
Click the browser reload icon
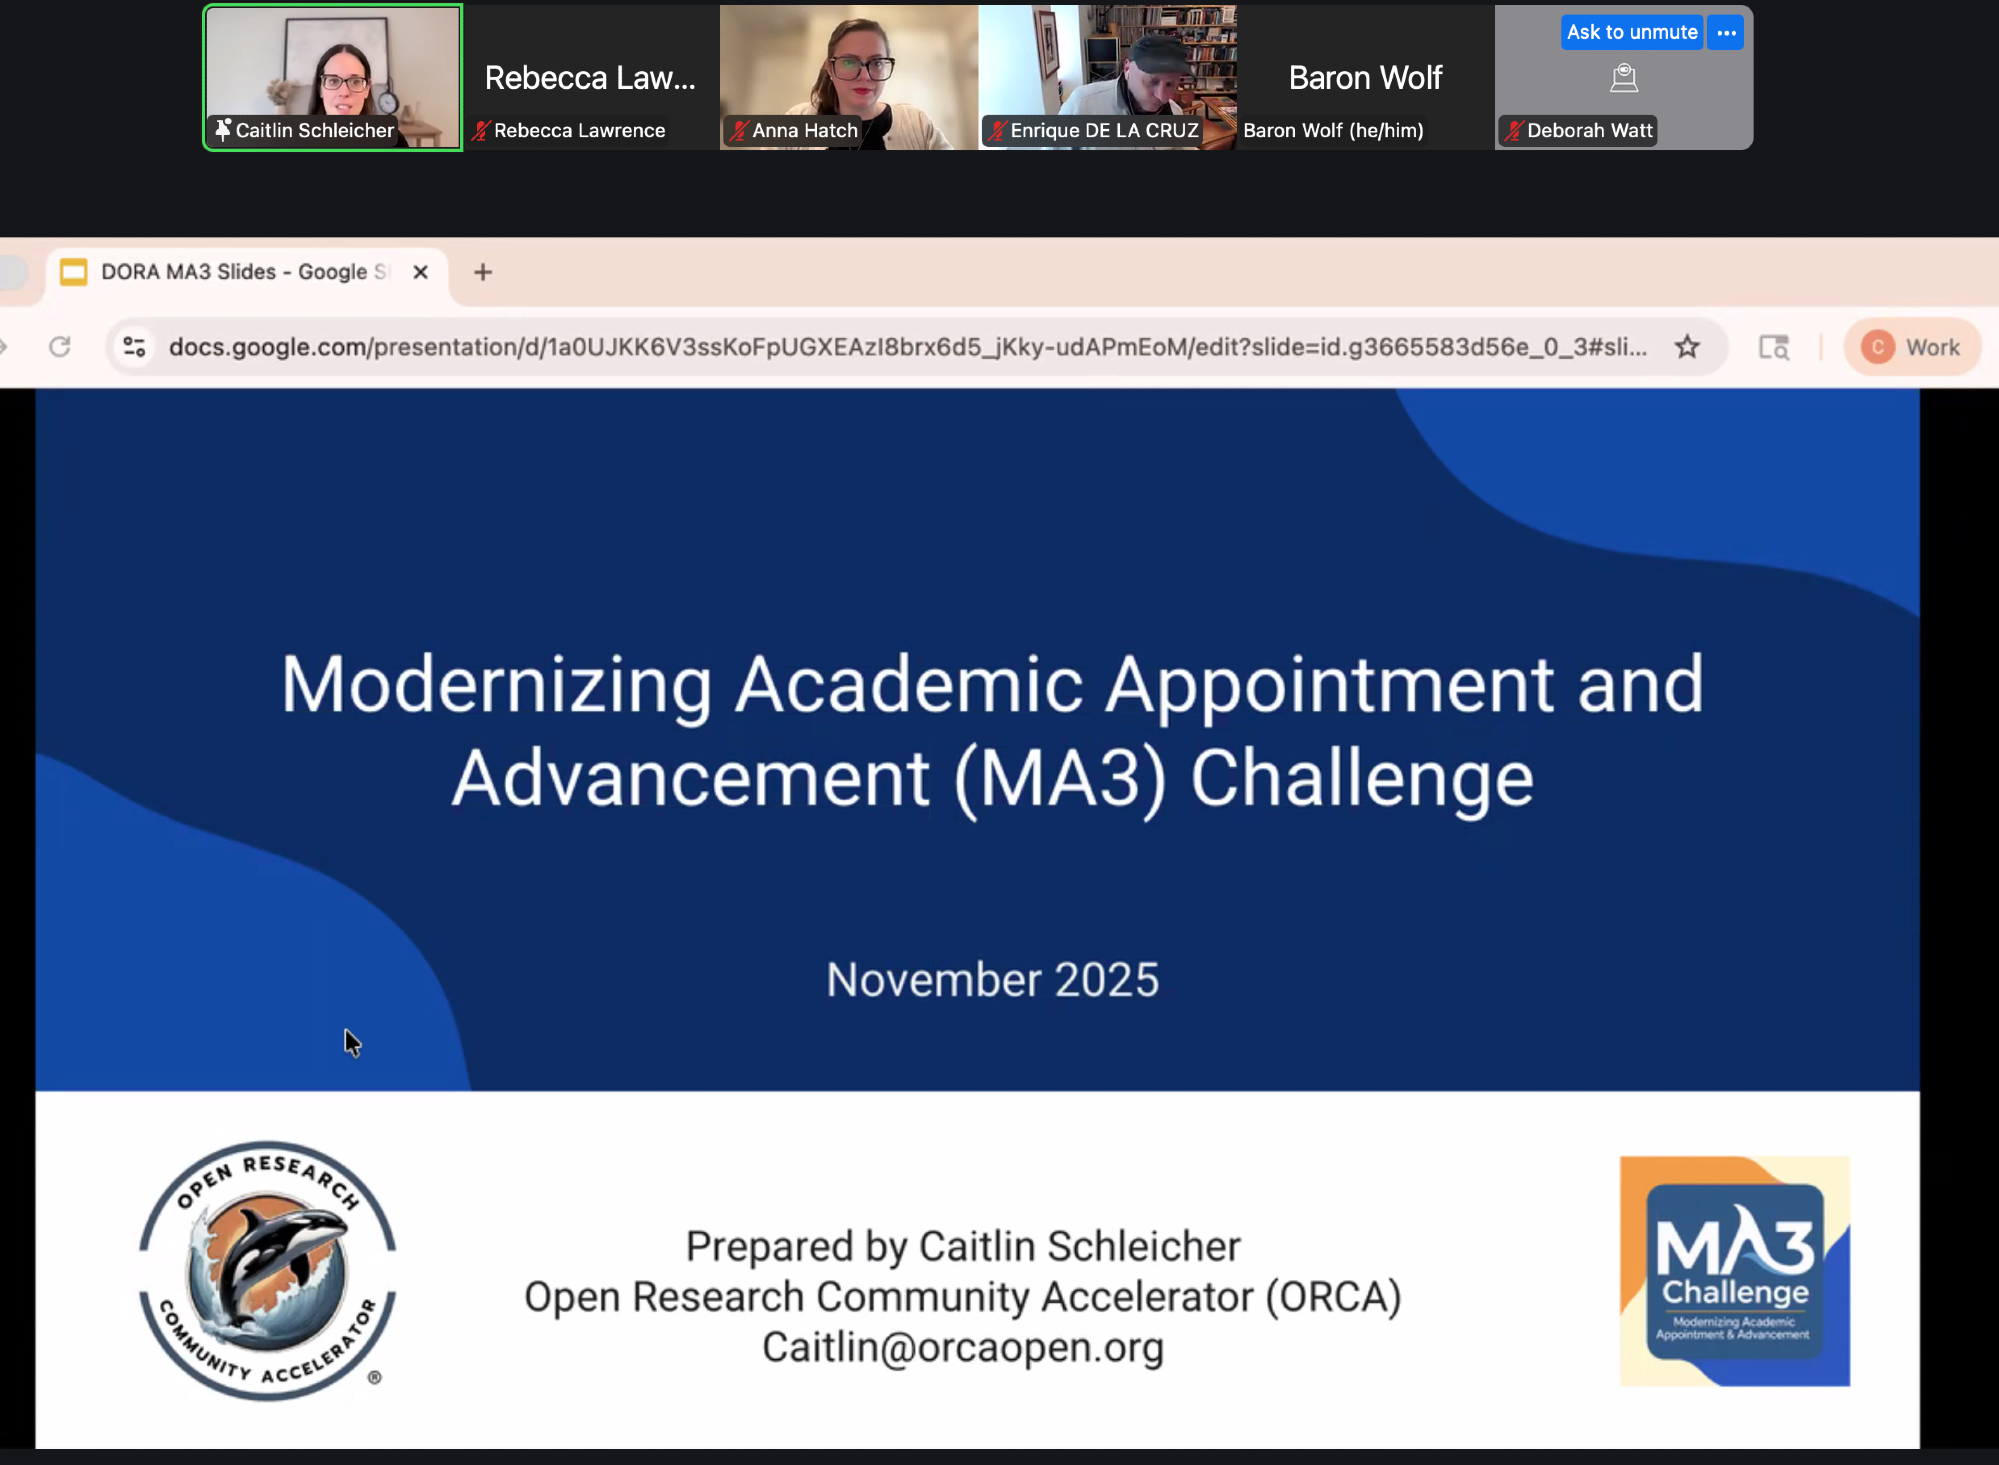[x=60, y=347]
